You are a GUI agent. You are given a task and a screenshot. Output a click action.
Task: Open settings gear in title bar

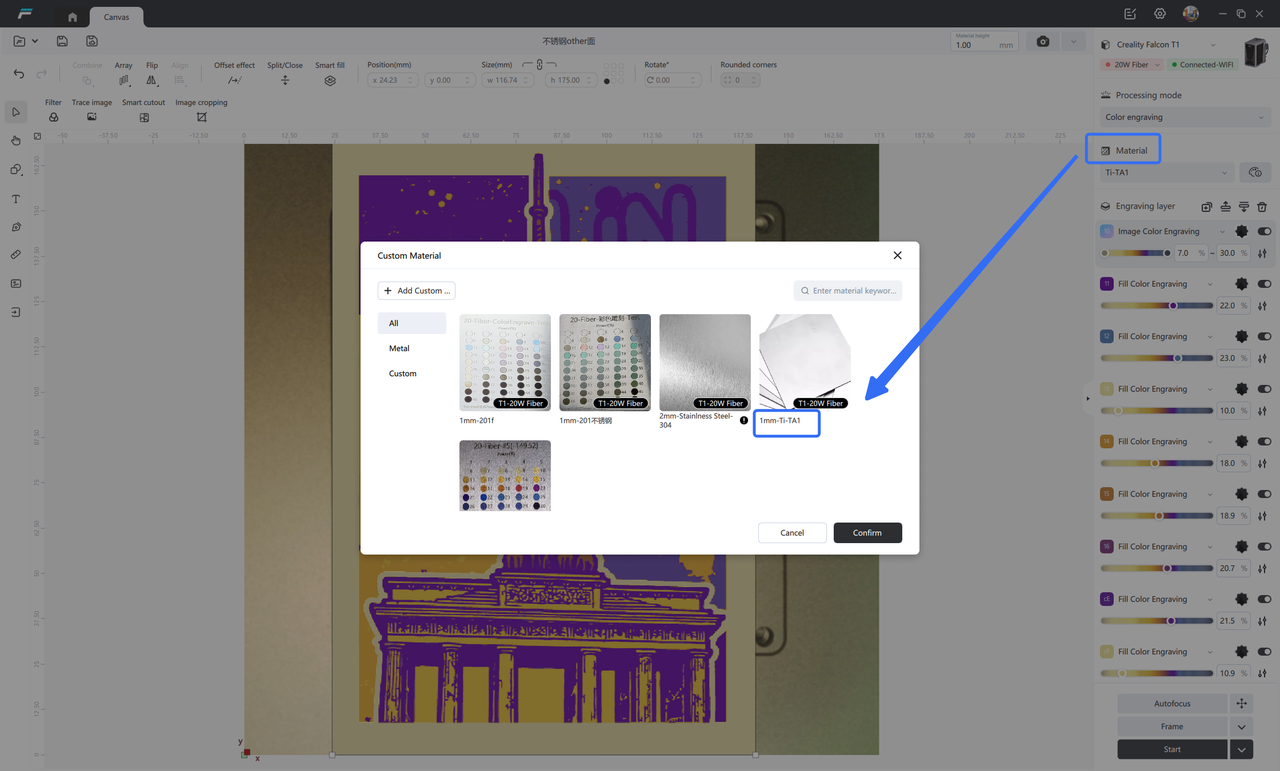pyautogui.click(x=1160, y=14)
